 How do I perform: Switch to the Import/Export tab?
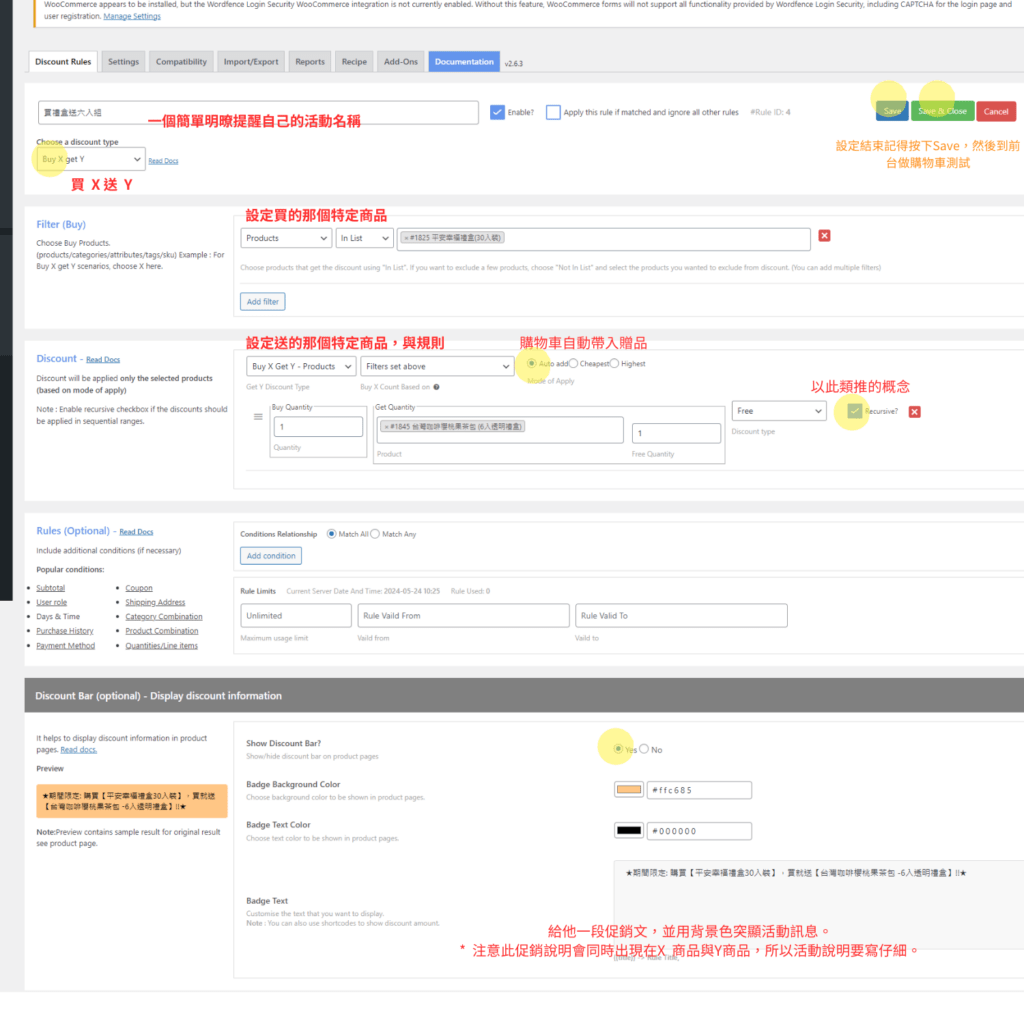tap(251, 62)
